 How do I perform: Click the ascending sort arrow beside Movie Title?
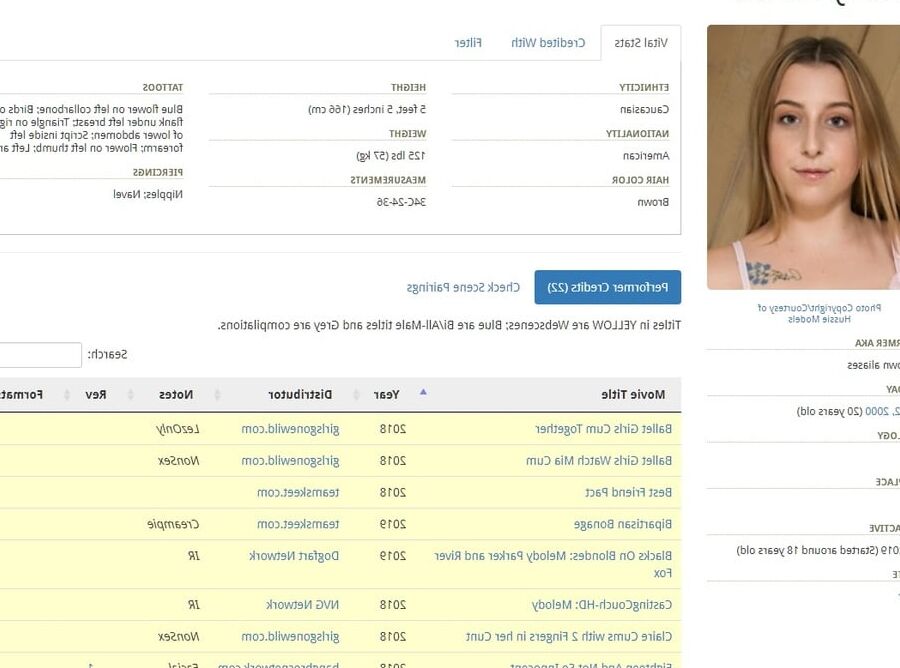(x=423, y=393)
